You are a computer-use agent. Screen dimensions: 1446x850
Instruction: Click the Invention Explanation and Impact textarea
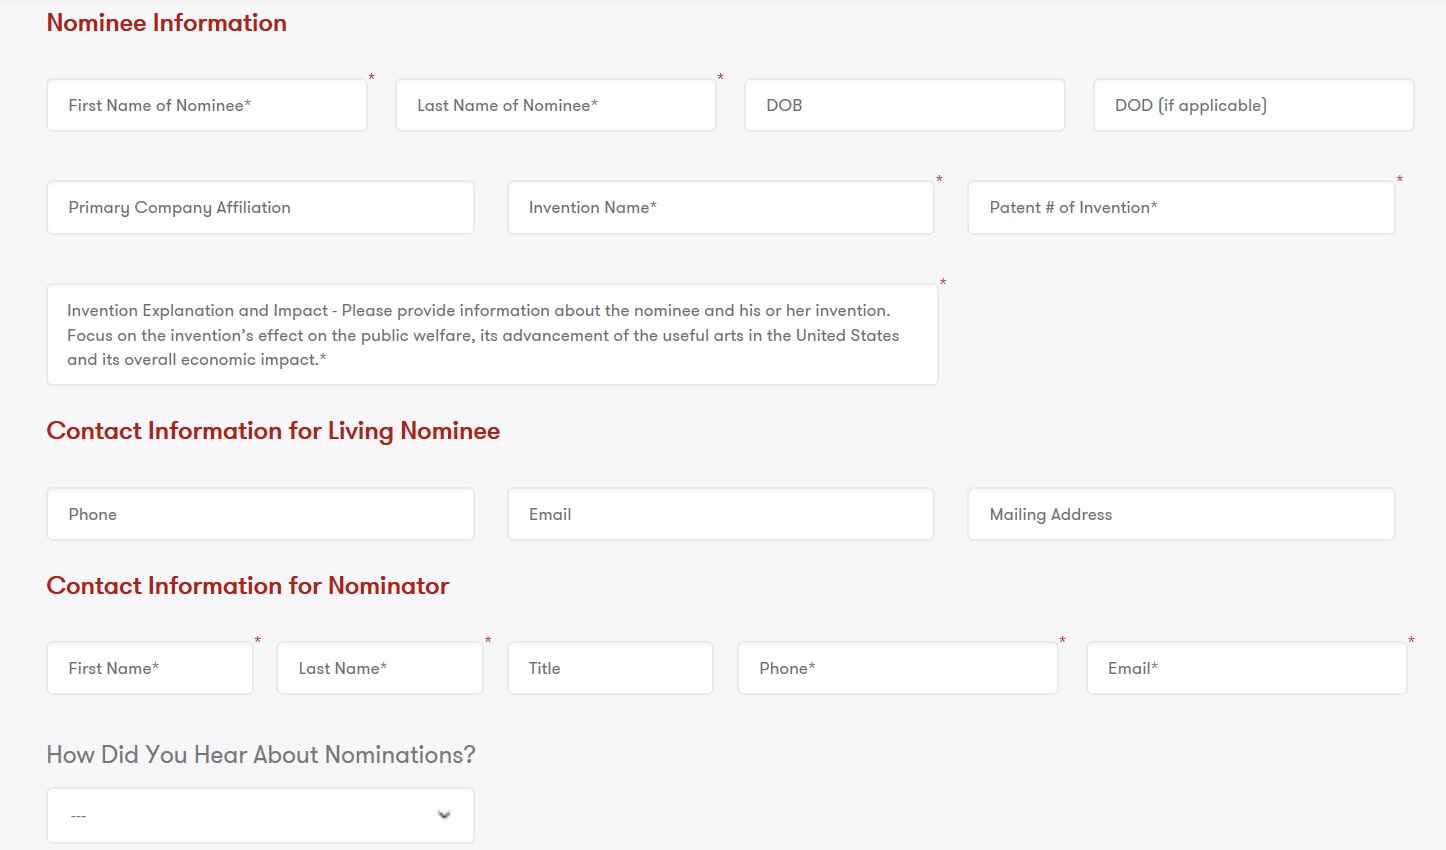(x=492, y=335)
